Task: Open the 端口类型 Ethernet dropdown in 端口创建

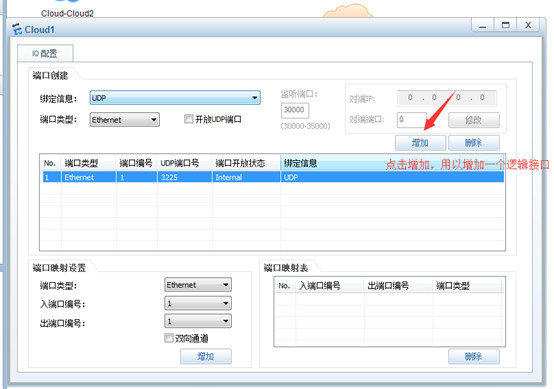Action: pyautogui.click(x=124, y=120)
